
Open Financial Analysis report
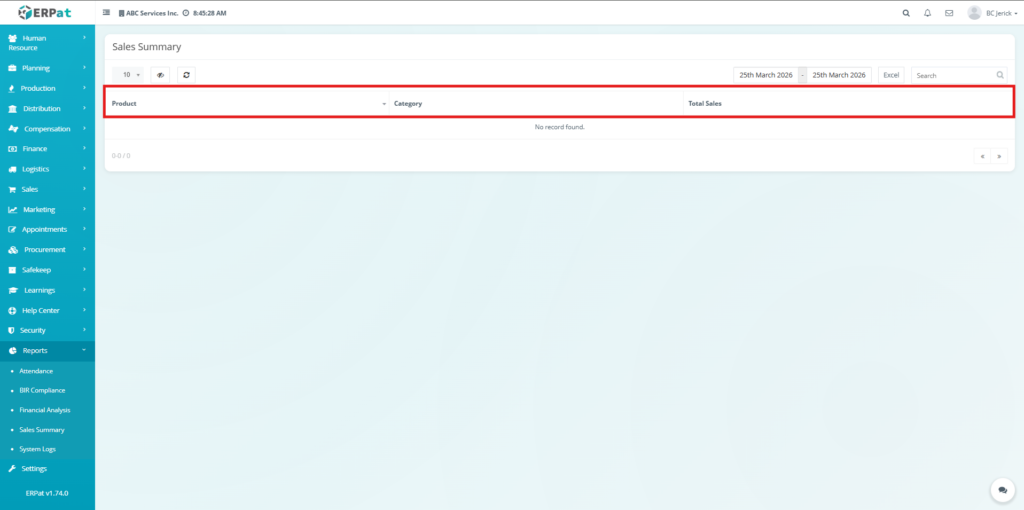(x=45, y=410)
